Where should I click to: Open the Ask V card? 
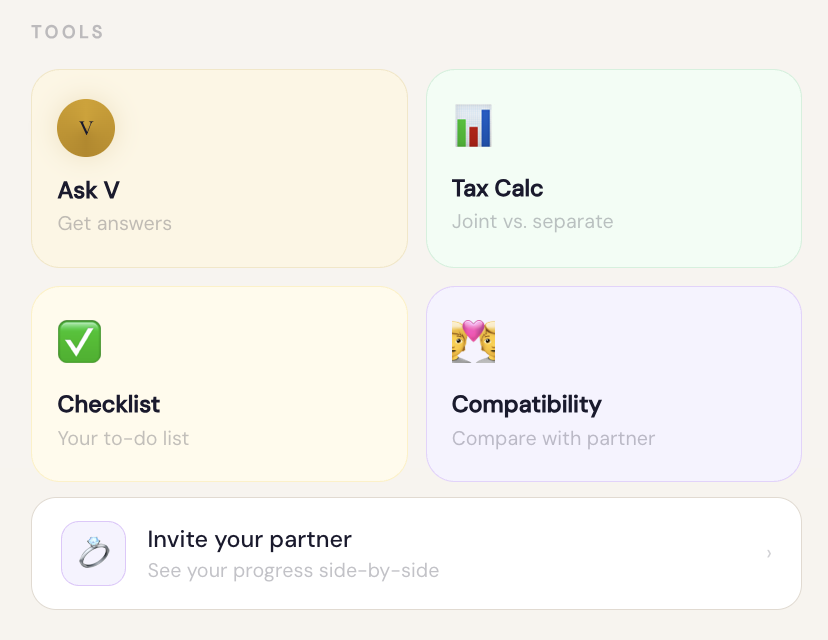(219, 168)
